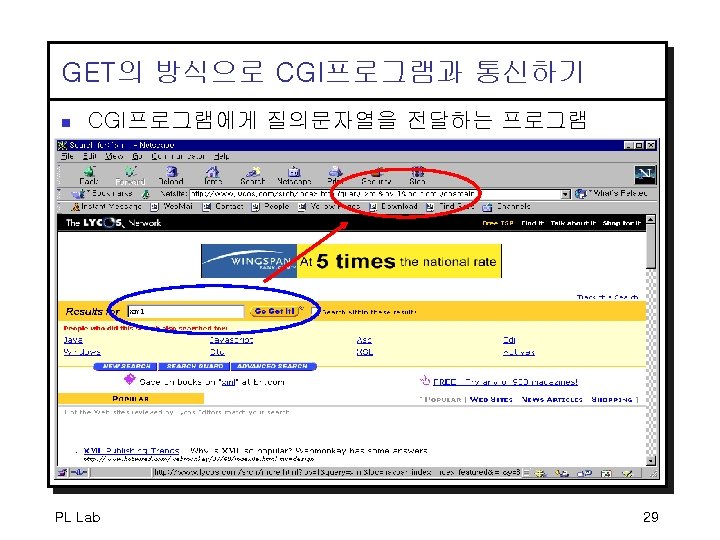Open Download personal toolbar shortcut
Screen dimensions: 720x540
(x=393, y=207)
